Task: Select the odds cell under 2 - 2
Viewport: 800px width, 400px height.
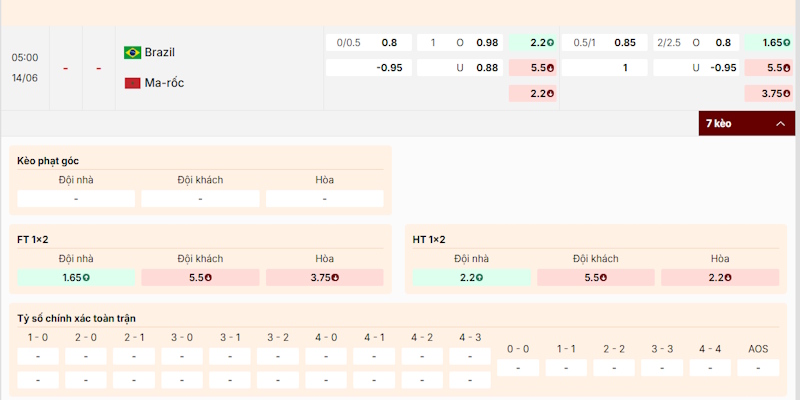Action: (614, 368)
